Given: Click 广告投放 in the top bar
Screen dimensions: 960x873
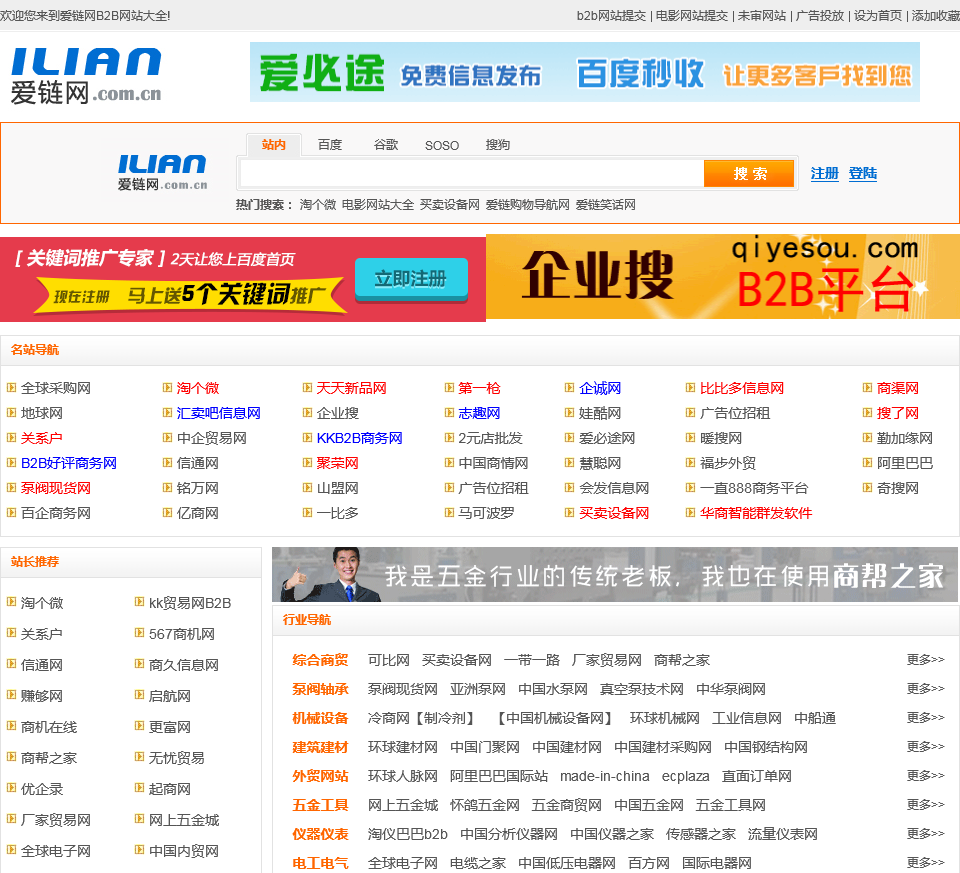Looking at the screenshot, I should [820, 16].
